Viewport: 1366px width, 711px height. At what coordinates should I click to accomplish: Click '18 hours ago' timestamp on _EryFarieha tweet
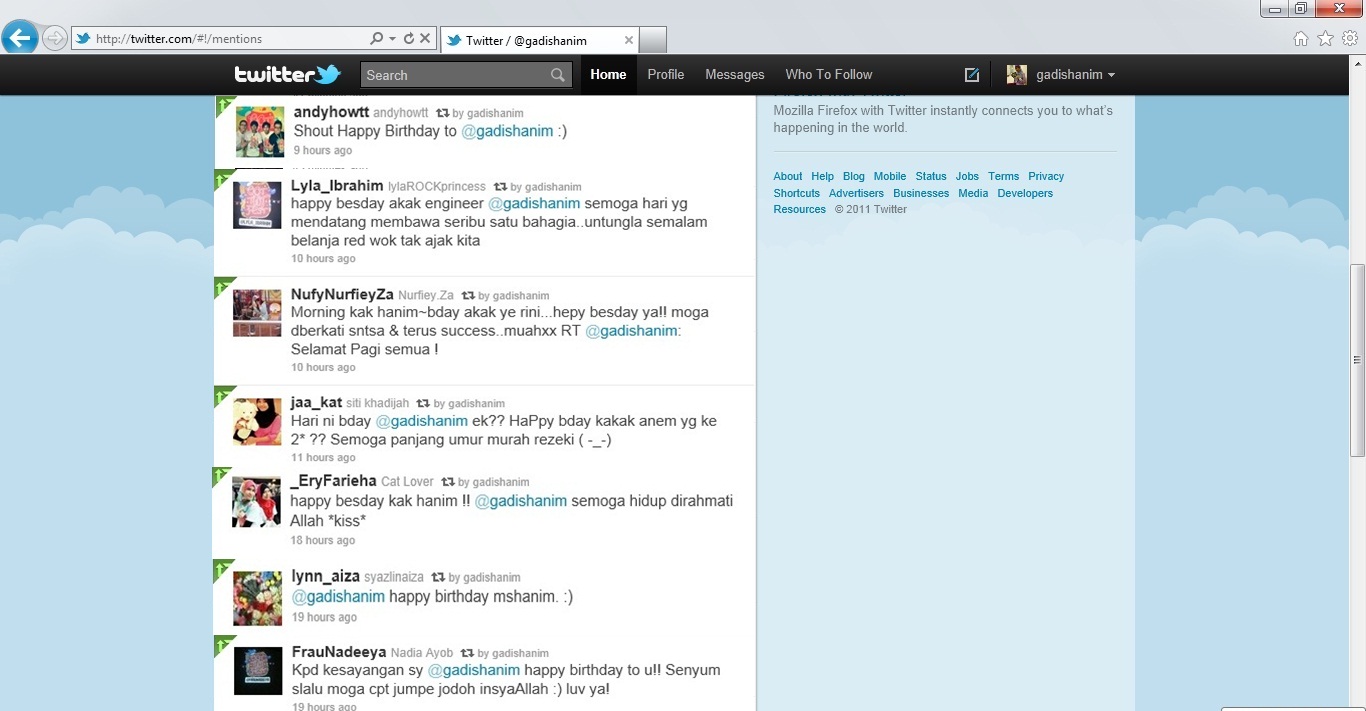(x=323, y=540)
